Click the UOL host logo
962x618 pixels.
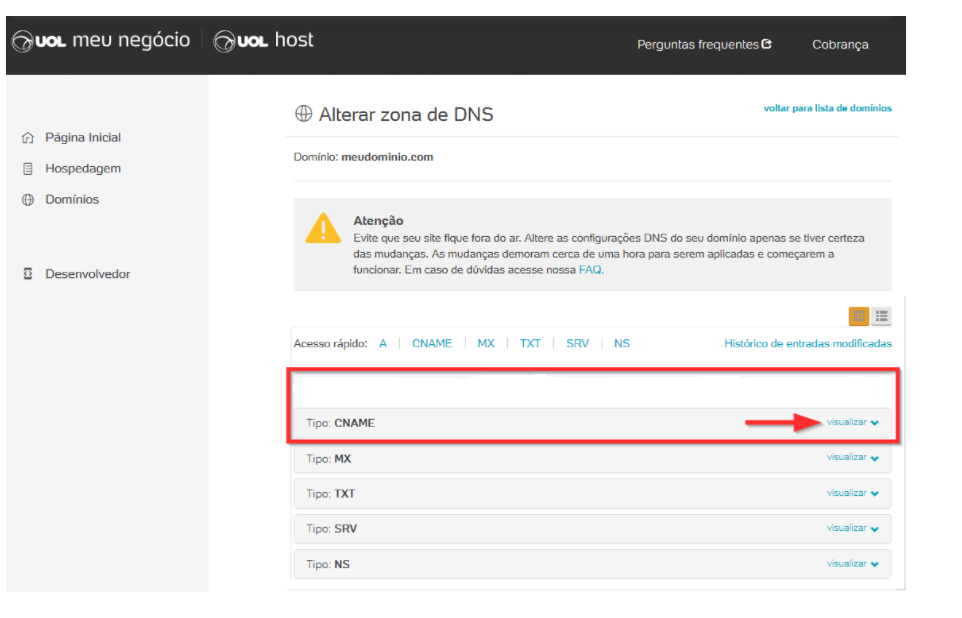[264, 41]
